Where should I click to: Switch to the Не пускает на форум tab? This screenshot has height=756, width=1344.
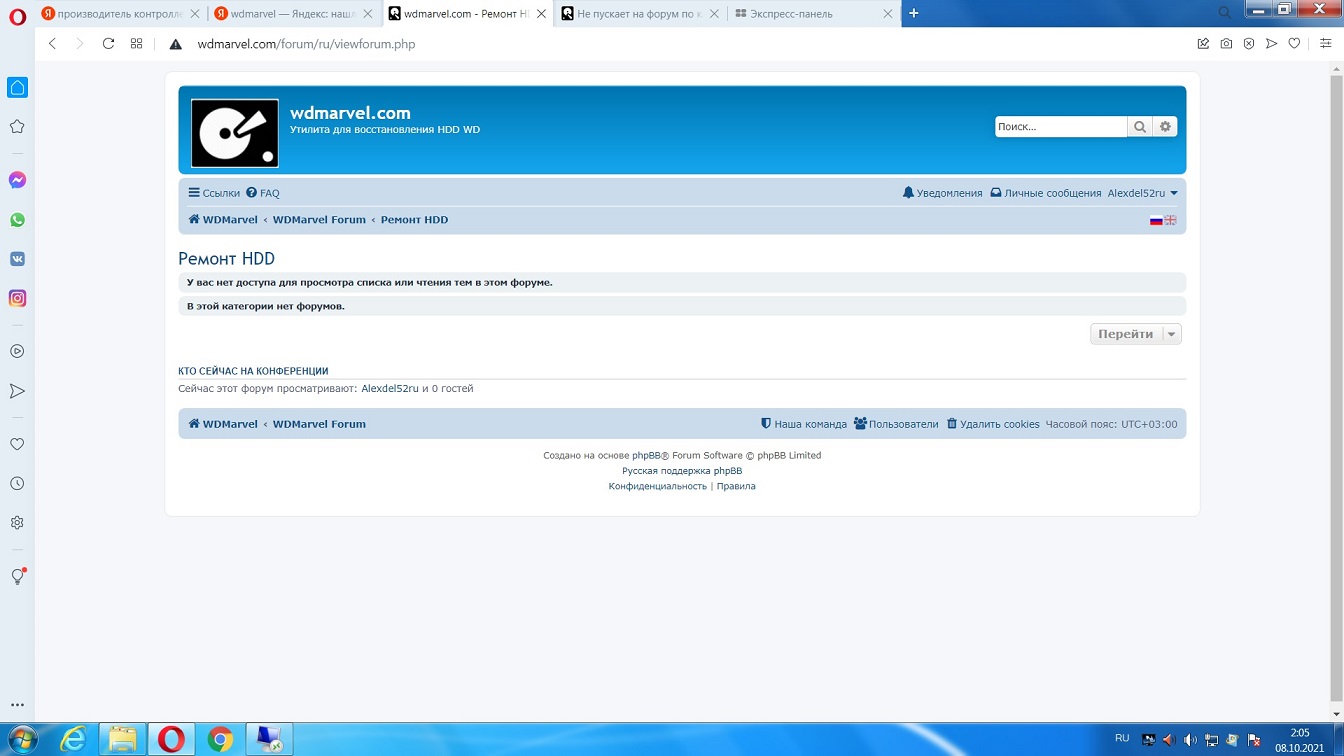click(x=641, y=14)
